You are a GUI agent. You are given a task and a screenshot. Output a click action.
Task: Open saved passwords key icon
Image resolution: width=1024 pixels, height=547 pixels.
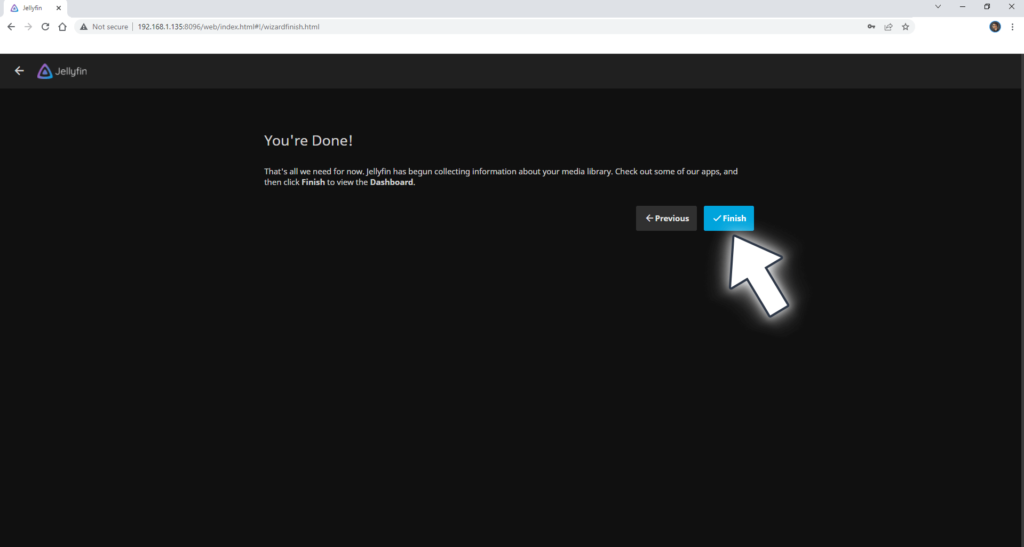(x=870, y=27)
